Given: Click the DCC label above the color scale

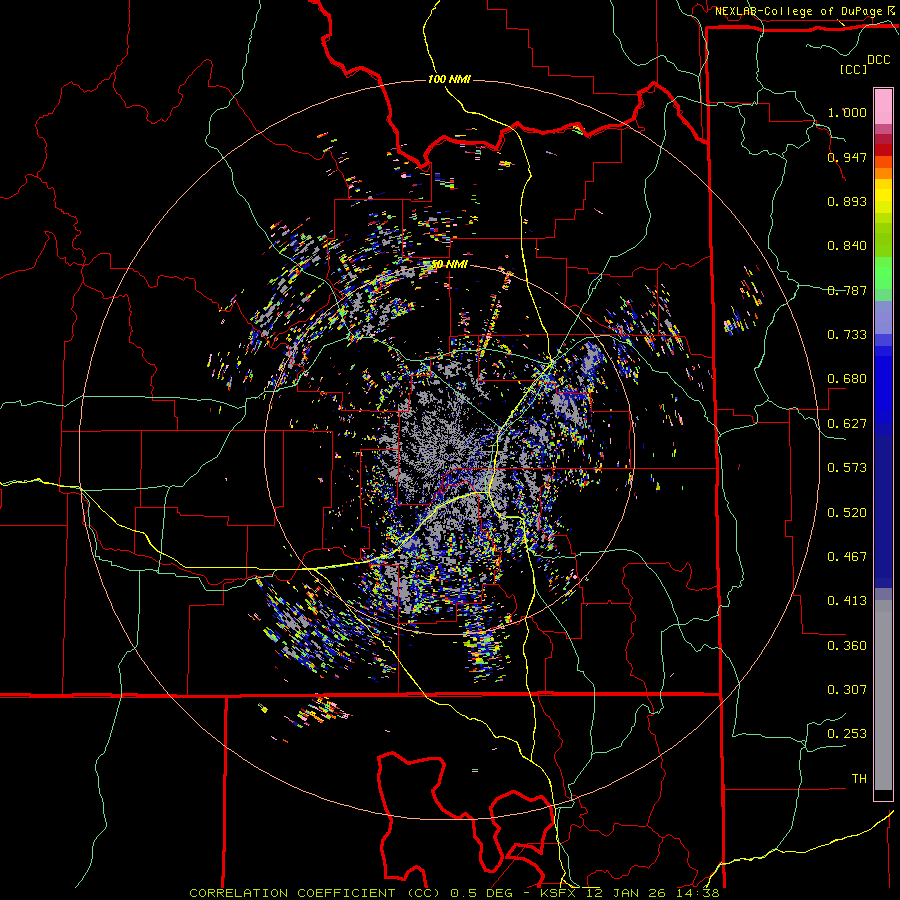Looking at the screenshot, I should pos(878,59).
